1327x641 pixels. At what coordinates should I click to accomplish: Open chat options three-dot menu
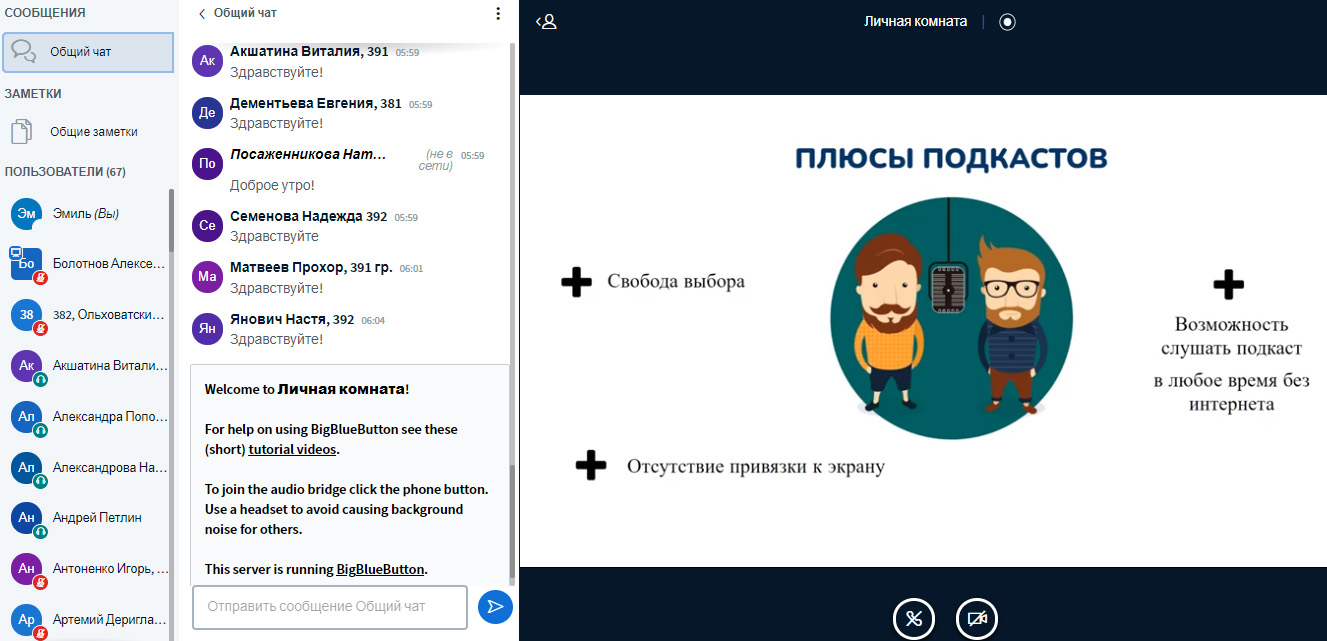point(498,14)
